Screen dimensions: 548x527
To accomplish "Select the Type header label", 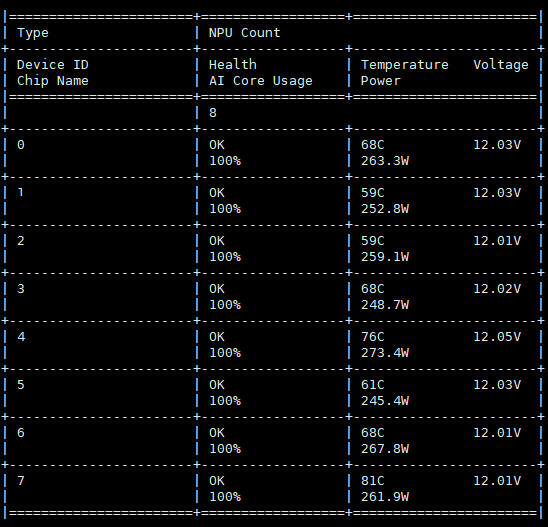I will [33, 33].
